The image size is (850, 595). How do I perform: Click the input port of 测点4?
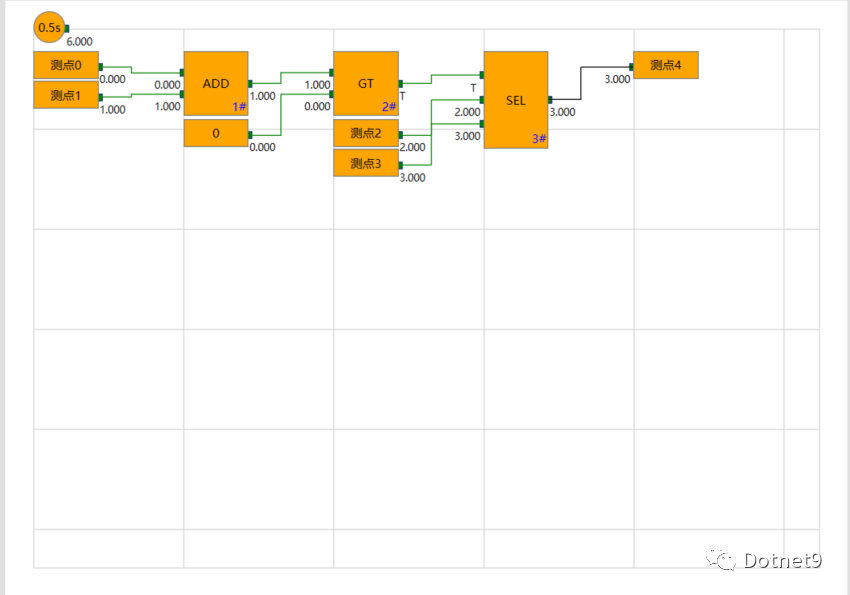pyautogui.click(x=631, y=67)
